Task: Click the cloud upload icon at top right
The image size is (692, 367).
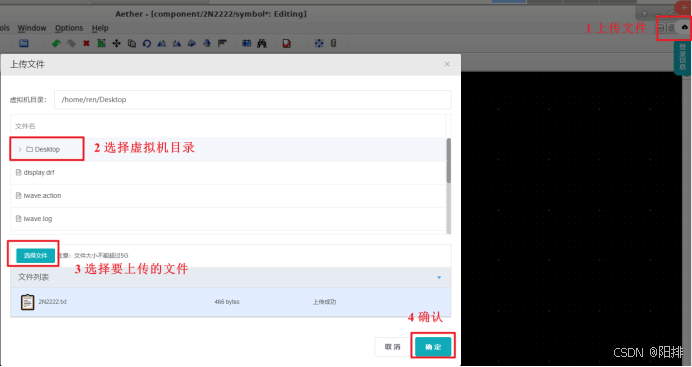Action: (684, 27)
